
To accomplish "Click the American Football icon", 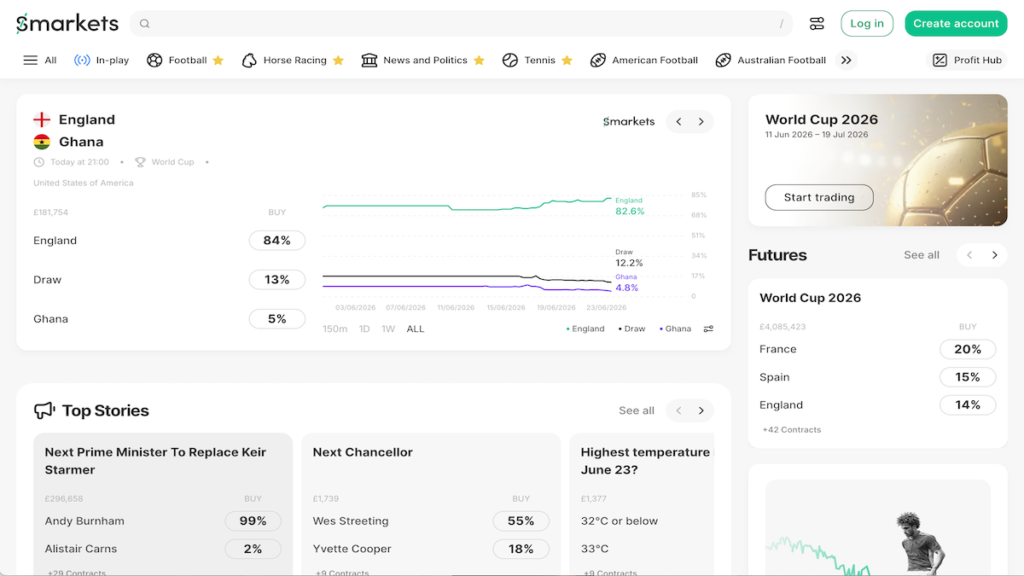I will 598,60.
